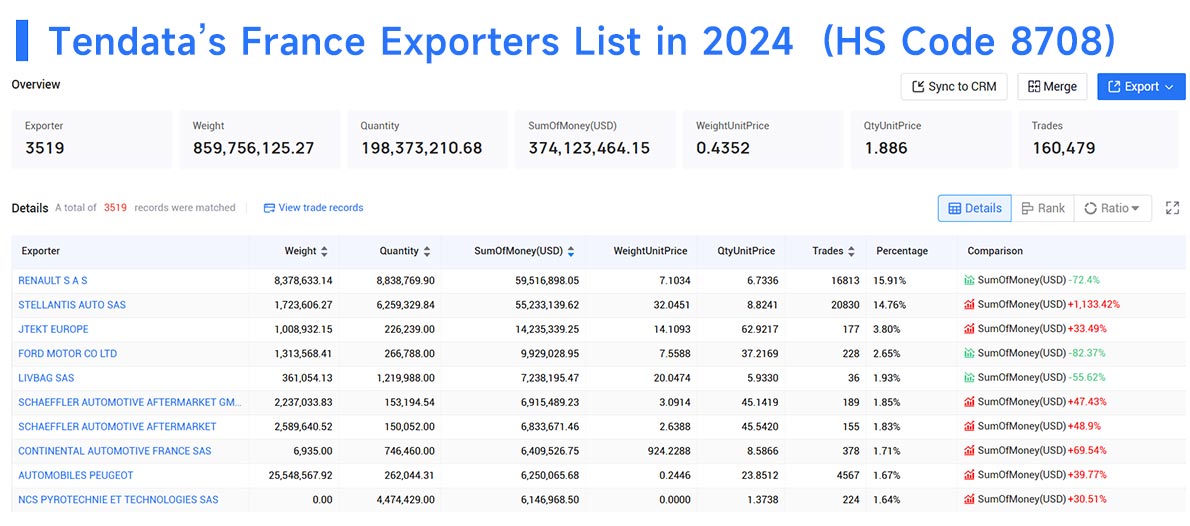Open LIVBAG SAS exporter link
1190x526 pixels.
46,377
